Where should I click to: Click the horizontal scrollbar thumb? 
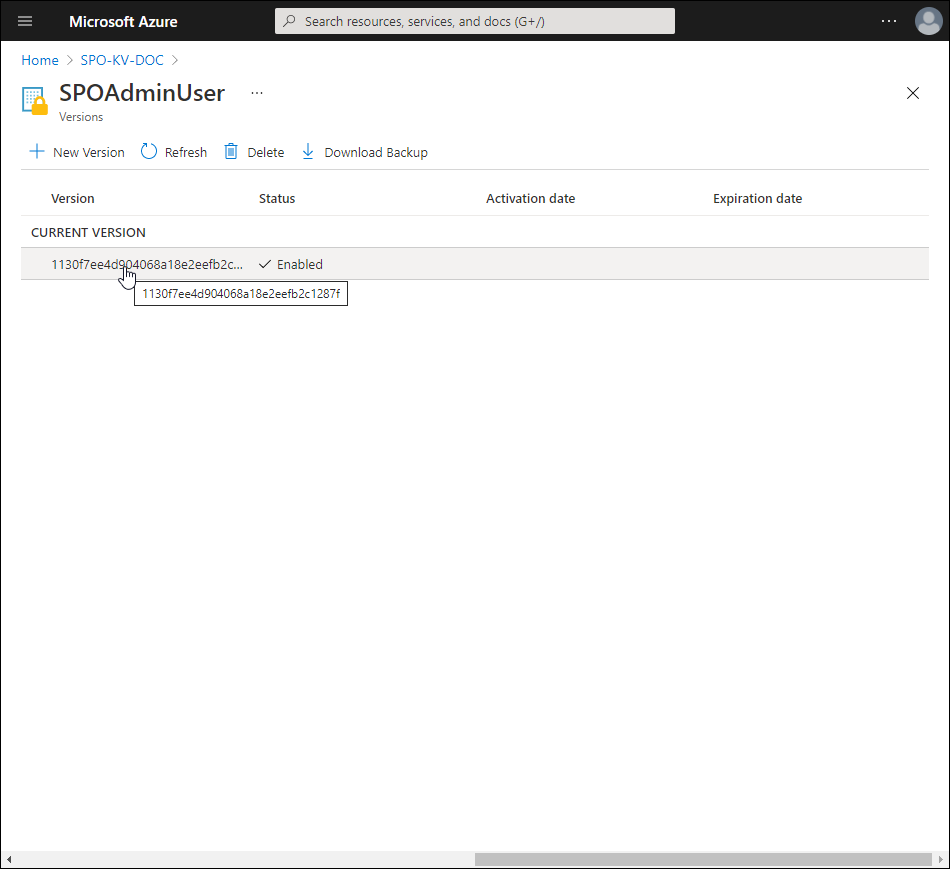[x=702, y=859]
